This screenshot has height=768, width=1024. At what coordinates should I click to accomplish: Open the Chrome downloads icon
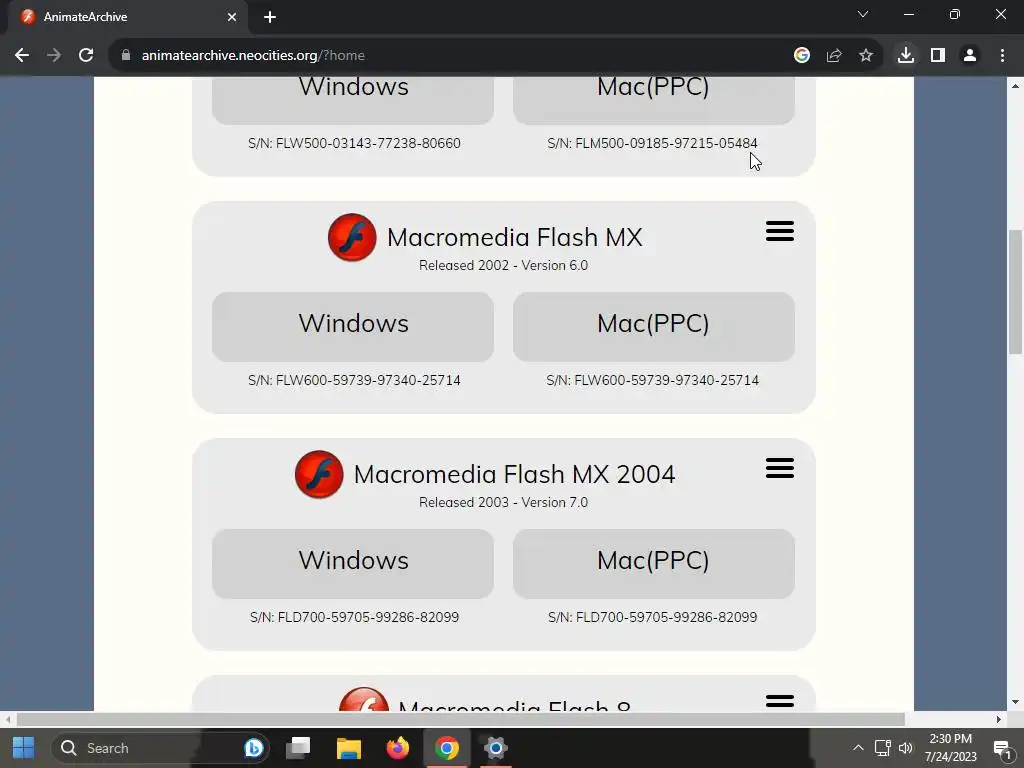point(906,56)
